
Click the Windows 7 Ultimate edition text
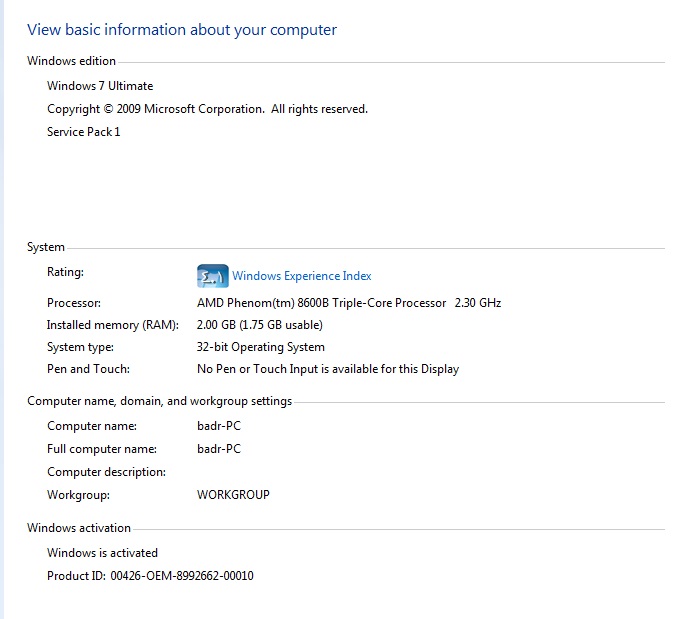[100, 86]
